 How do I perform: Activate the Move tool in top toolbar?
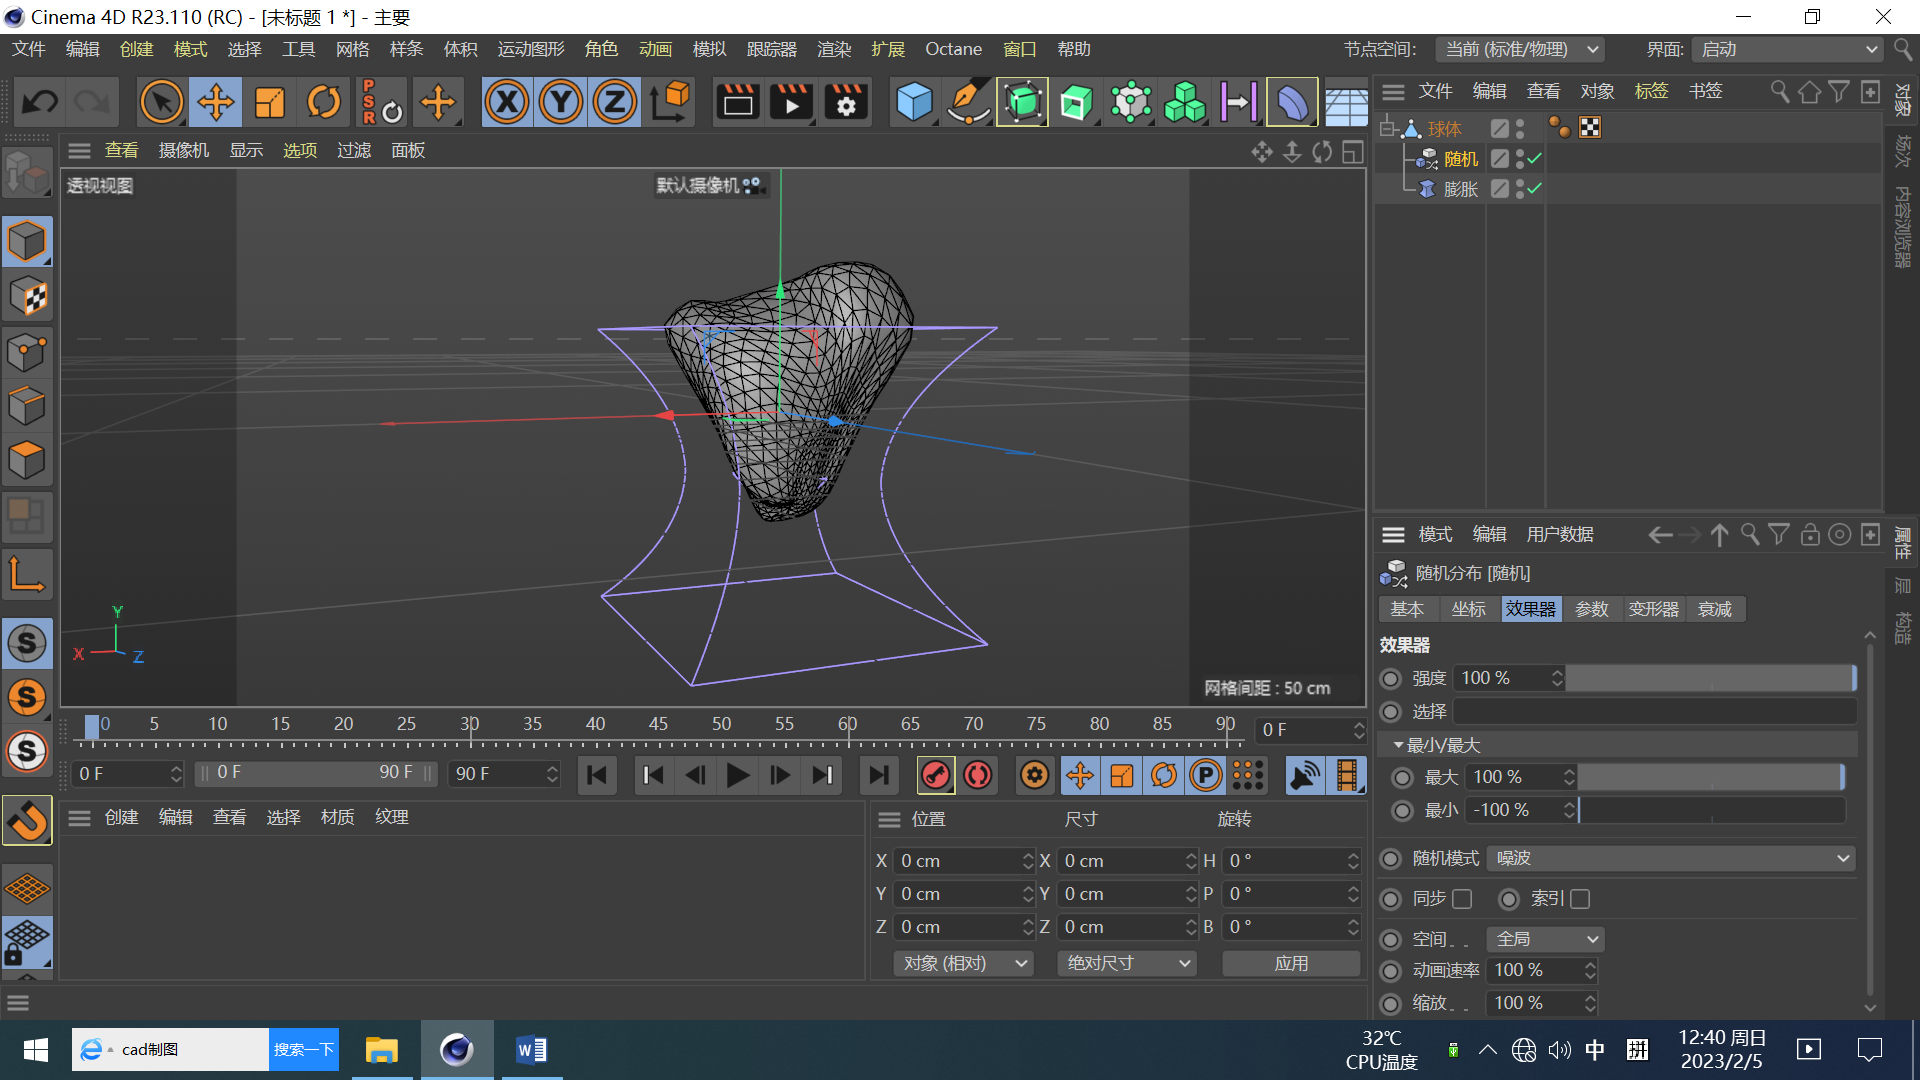point(215,102)
